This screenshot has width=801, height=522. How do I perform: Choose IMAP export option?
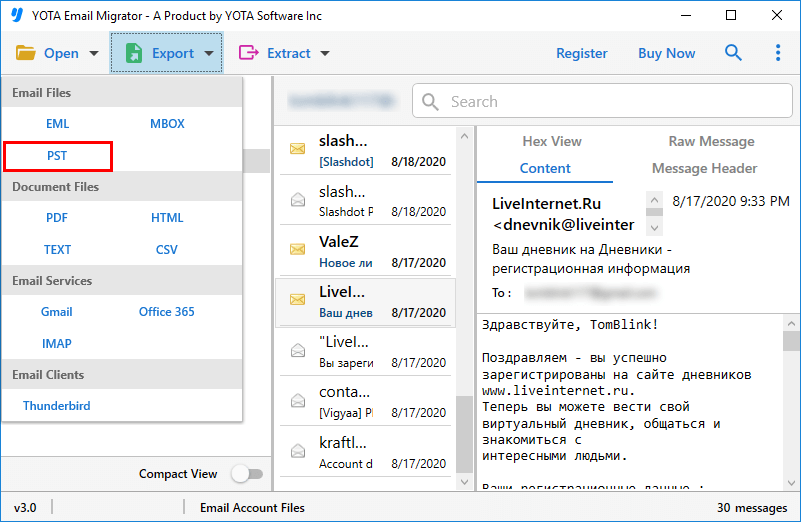57,344
